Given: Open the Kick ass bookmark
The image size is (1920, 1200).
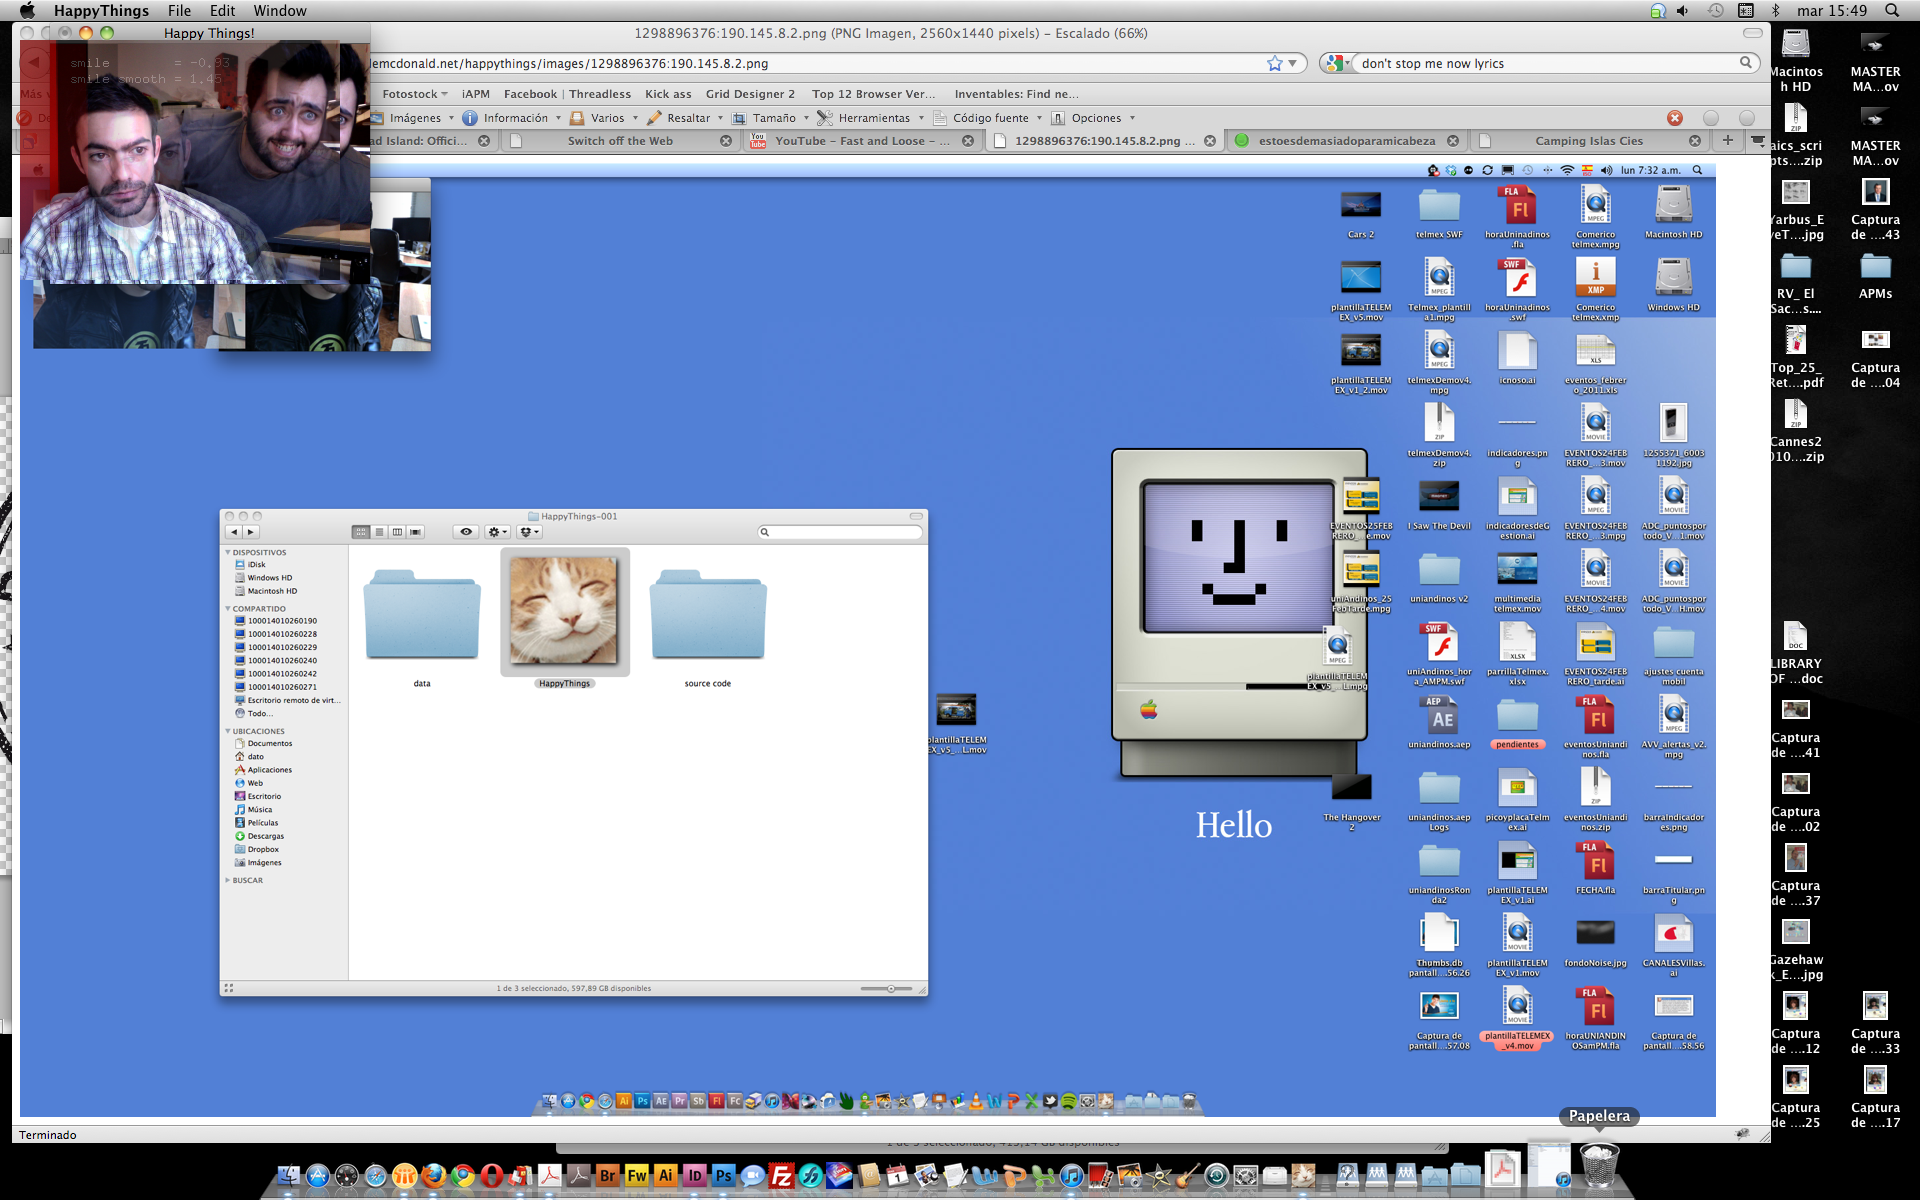Looking at the screenshot, I should pyautogui.click(x=668, y=94).
